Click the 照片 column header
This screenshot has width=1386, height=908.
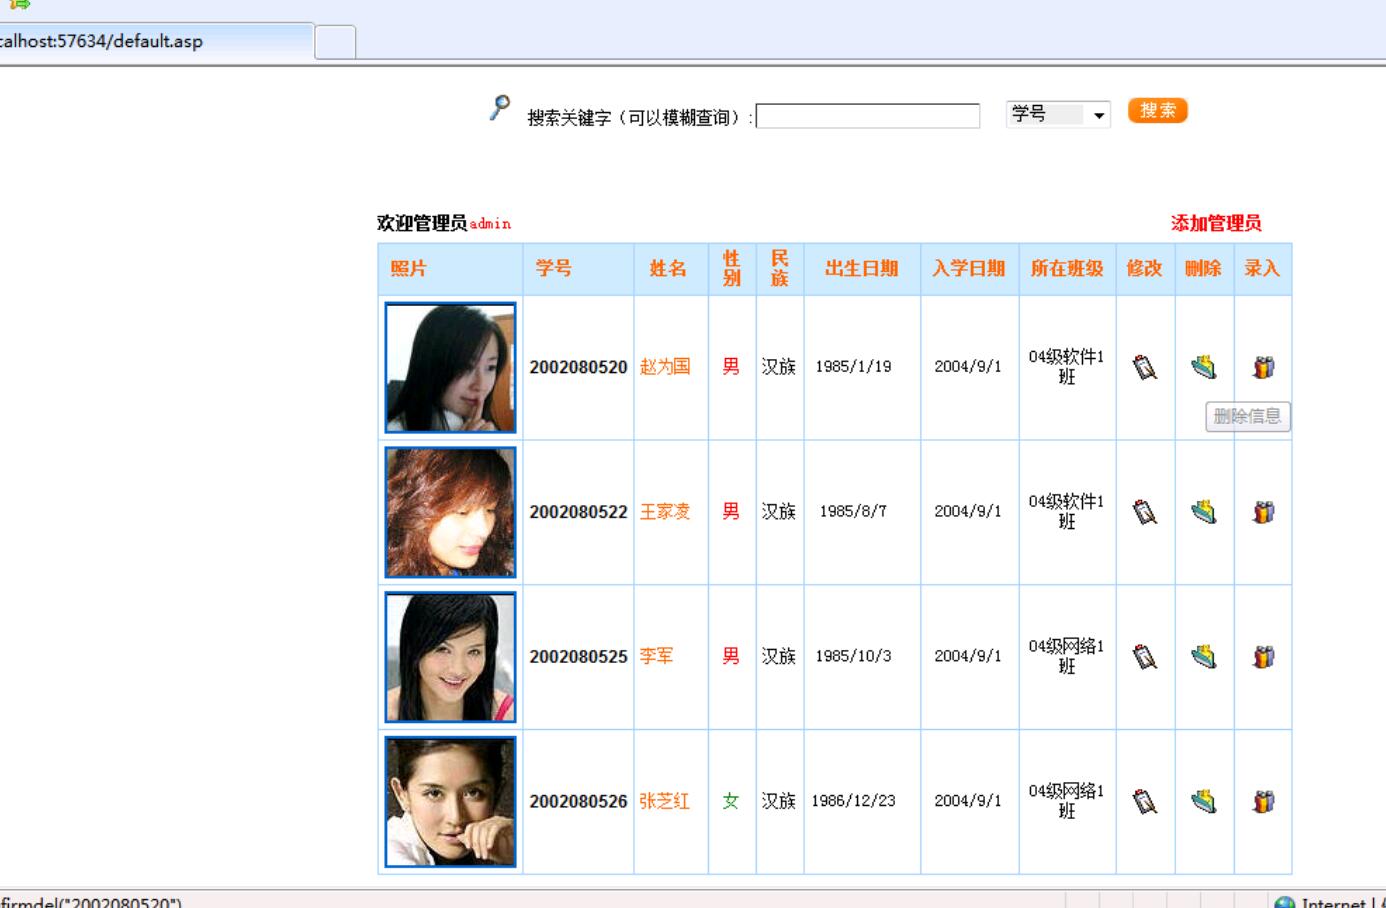(408, 269)
